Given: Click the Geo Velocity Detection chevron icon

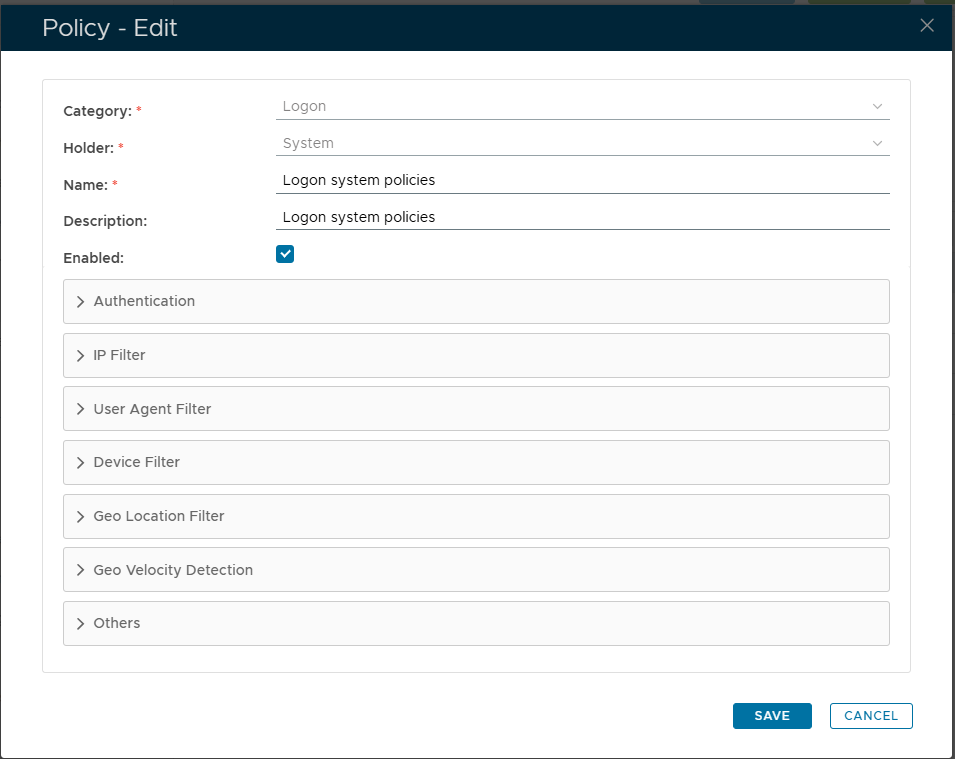Looking at the screenshot, I should (81, 570).
